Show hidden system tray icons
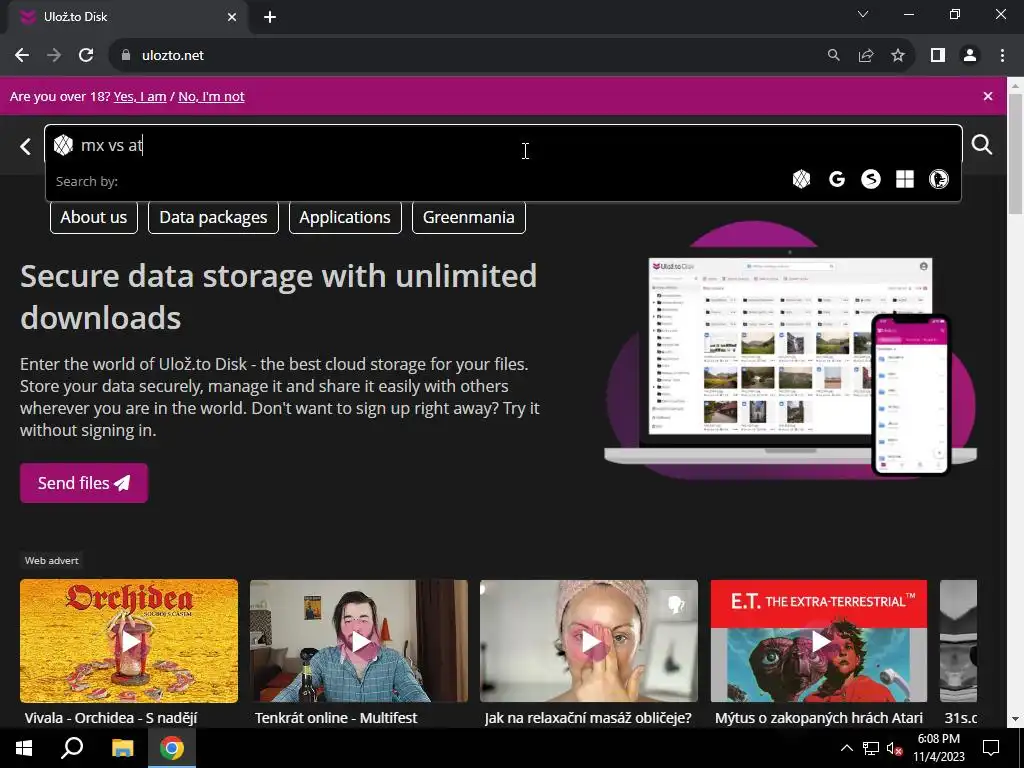1024x768 pixels. pyautogui.click(x=846, y=748)
